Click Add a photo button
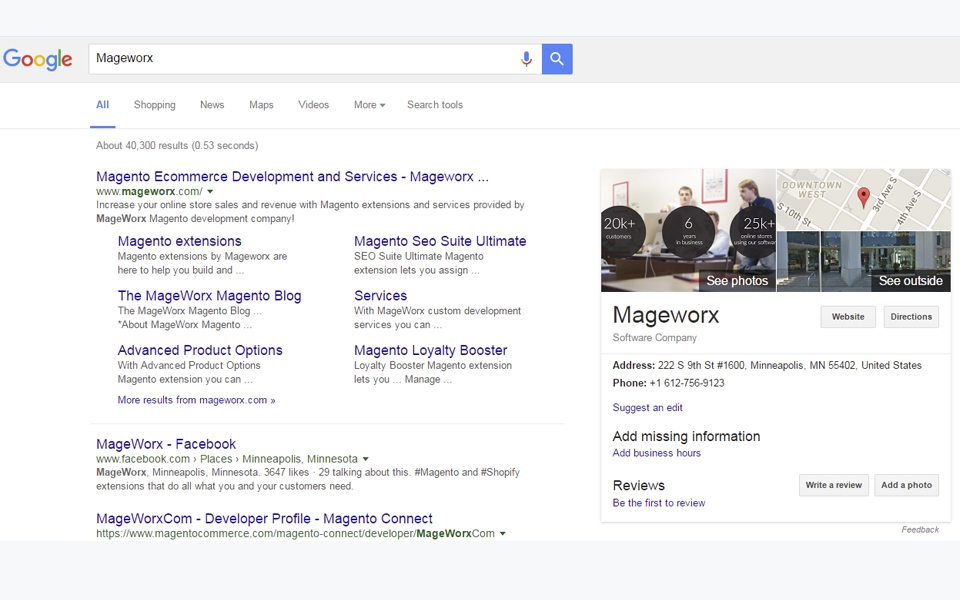The height and width of the screenshot is (600, 960). [906, 485]
